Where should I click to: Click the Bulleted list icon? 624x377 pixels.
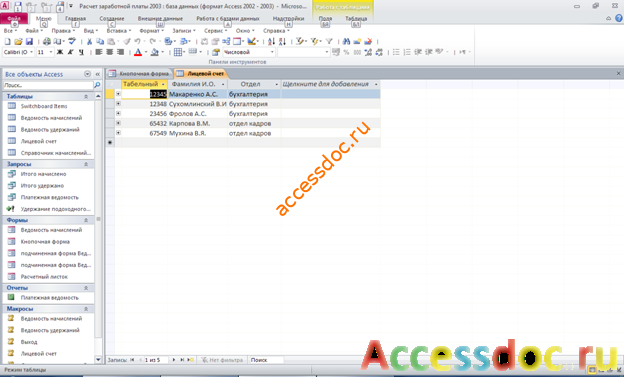pos(396,52)
